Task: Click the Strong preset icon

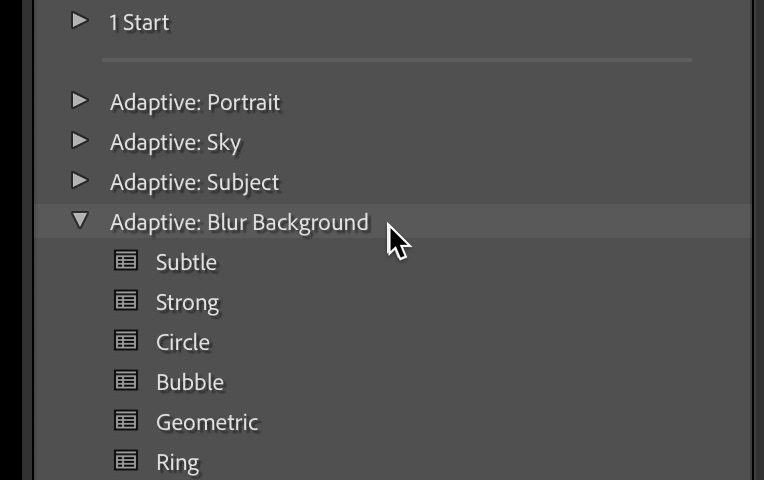Action: coord(126,301)
